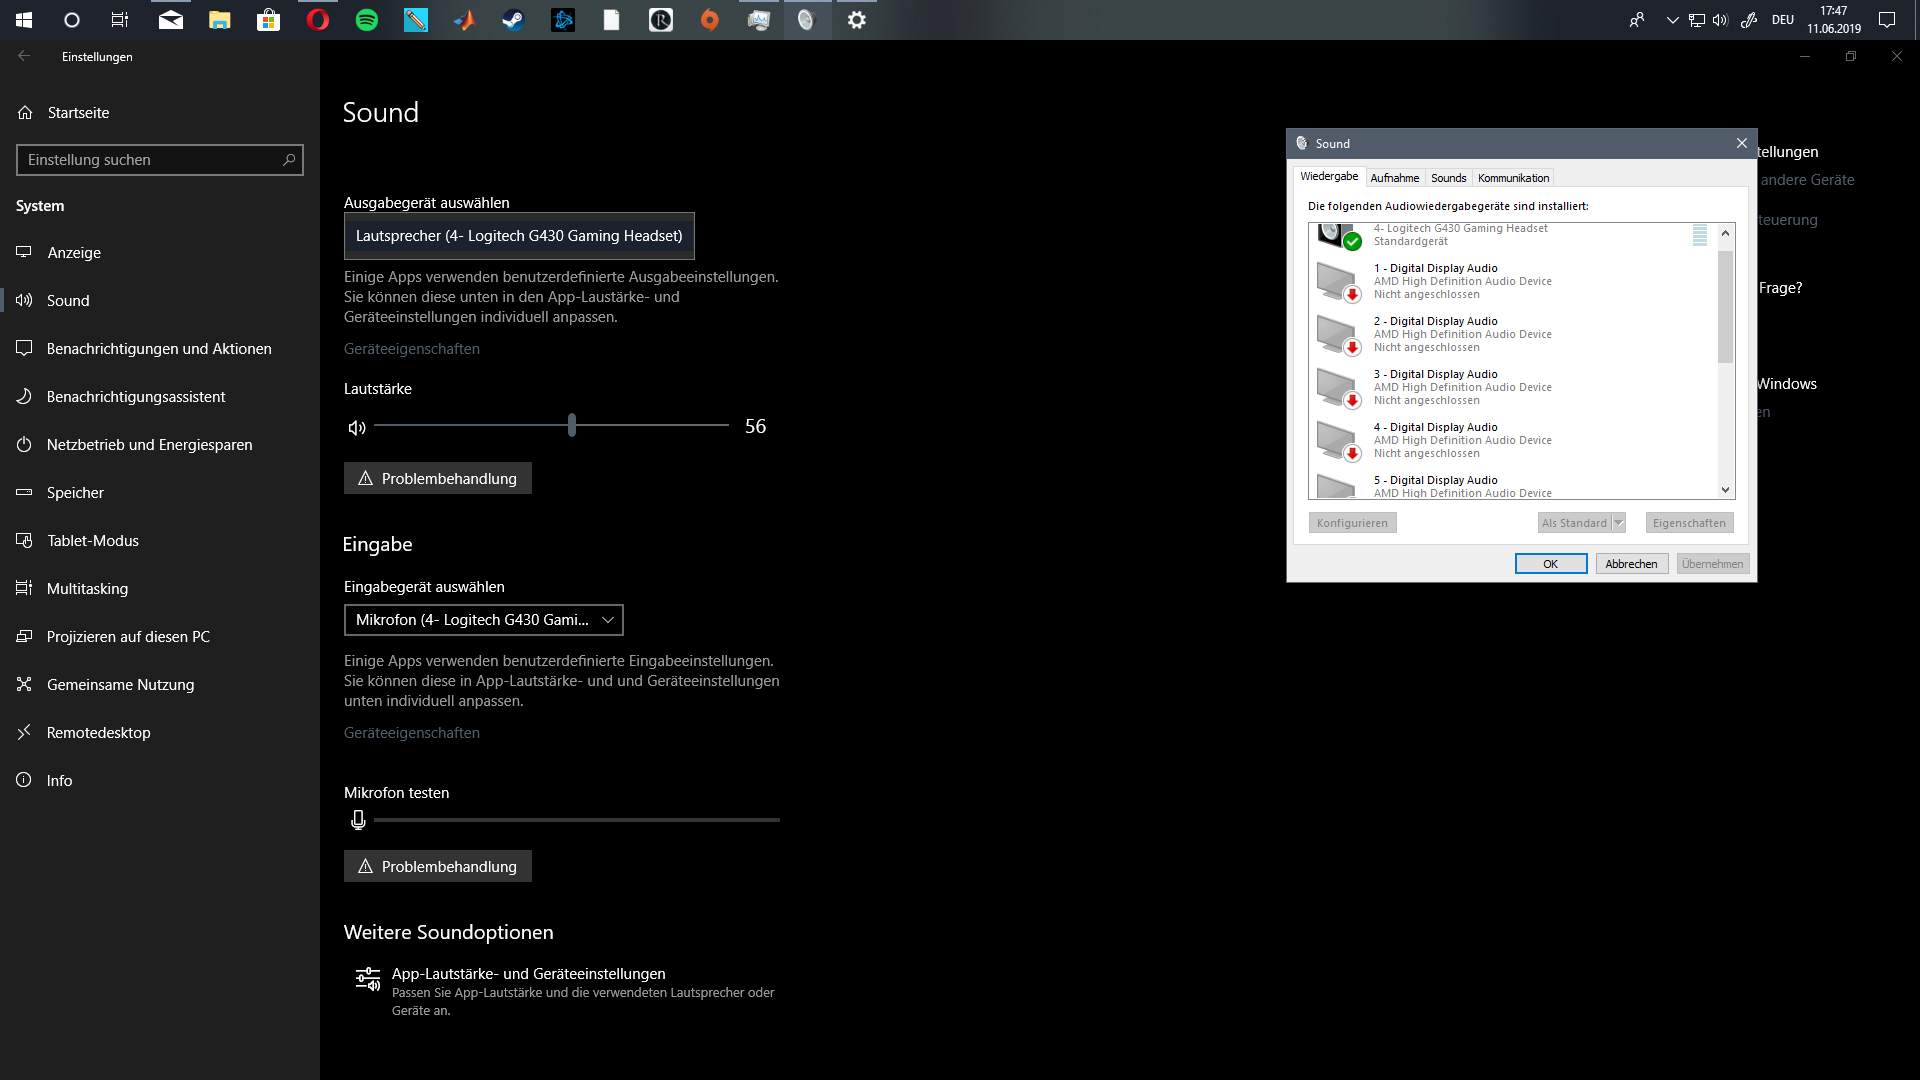Click the microphone icon under Mikrofon testen

[x=358, y=820]
